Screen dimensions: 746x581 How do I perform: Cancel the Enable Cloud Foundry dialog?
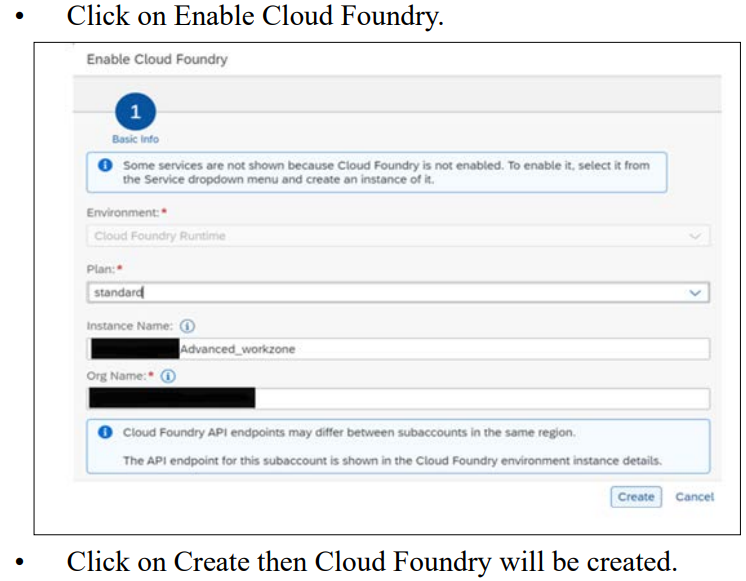click(695, 497)
